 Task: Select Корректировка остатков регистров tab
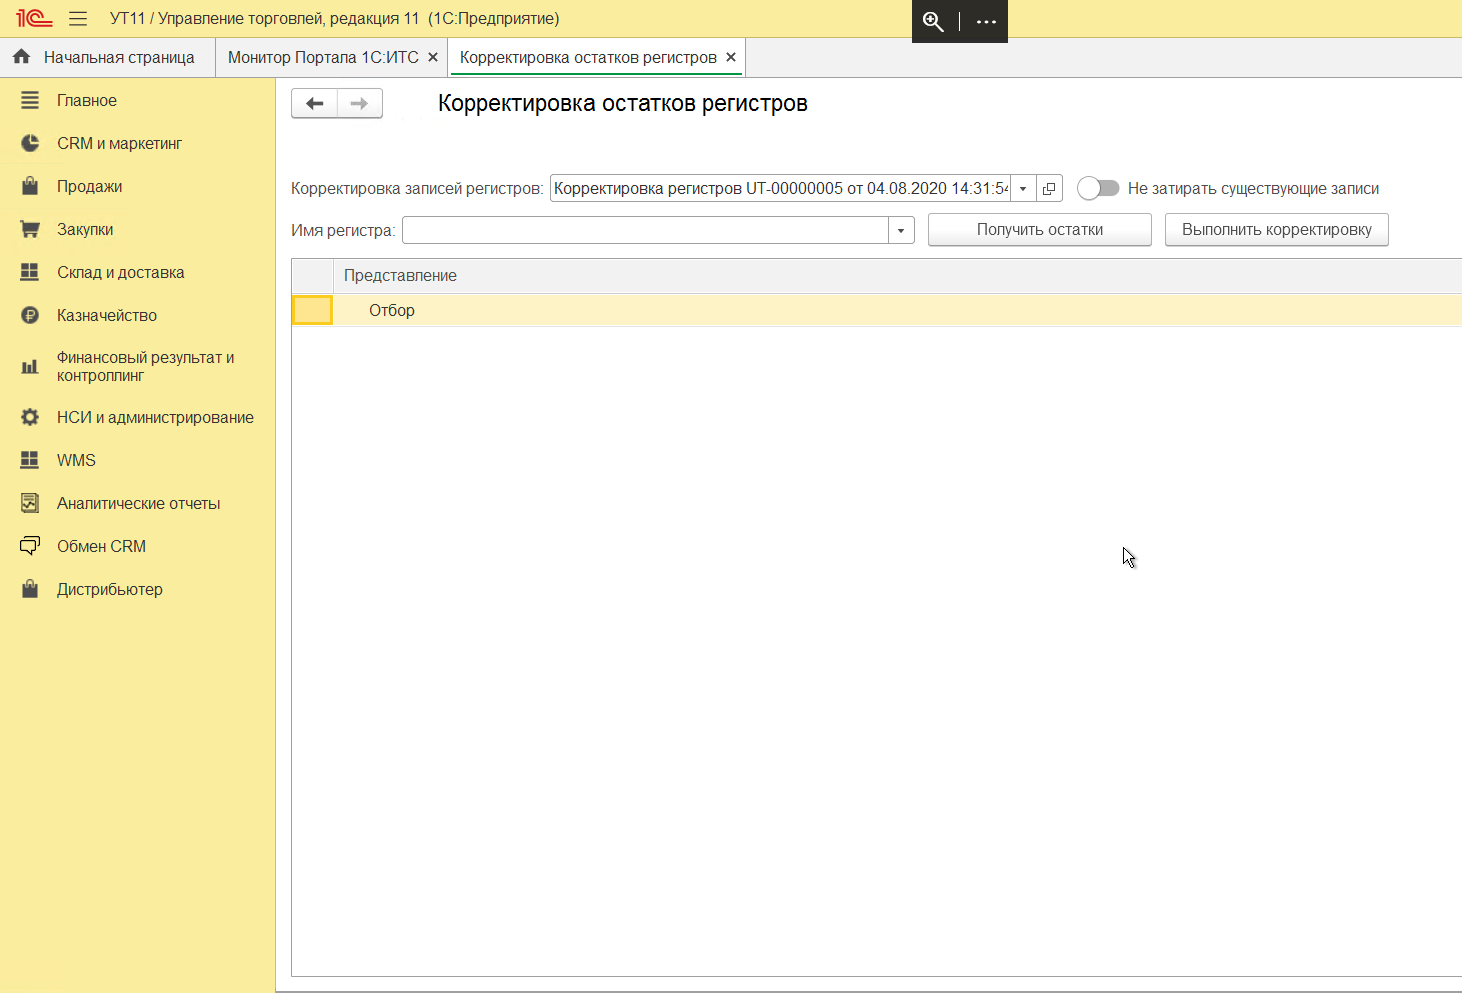(588, 57)
